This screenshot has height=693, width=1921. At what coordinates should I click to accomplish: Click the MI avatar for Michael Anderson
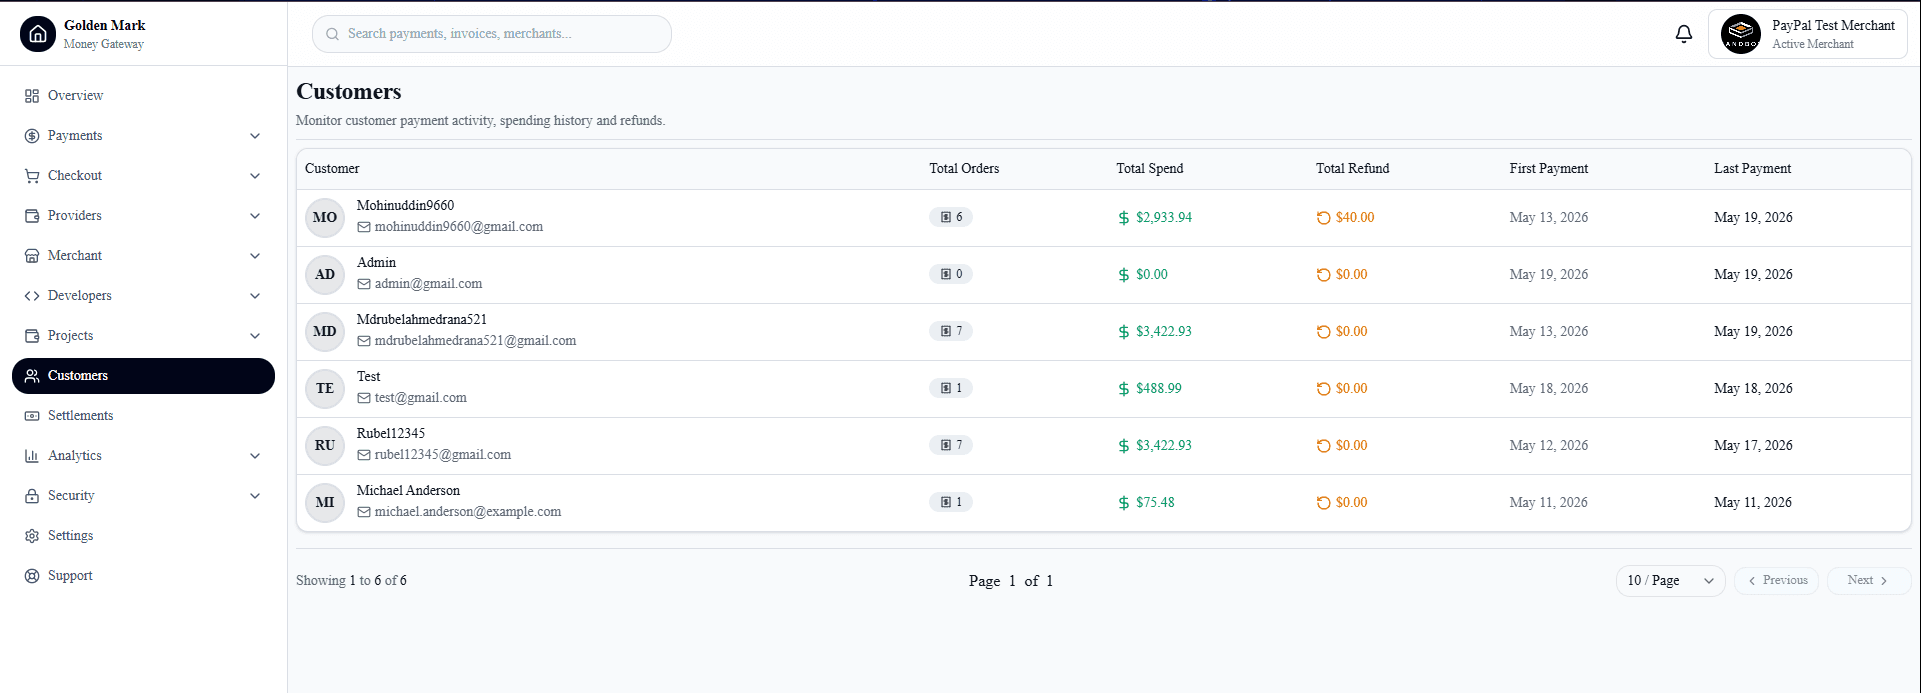[x=325, y=502]
